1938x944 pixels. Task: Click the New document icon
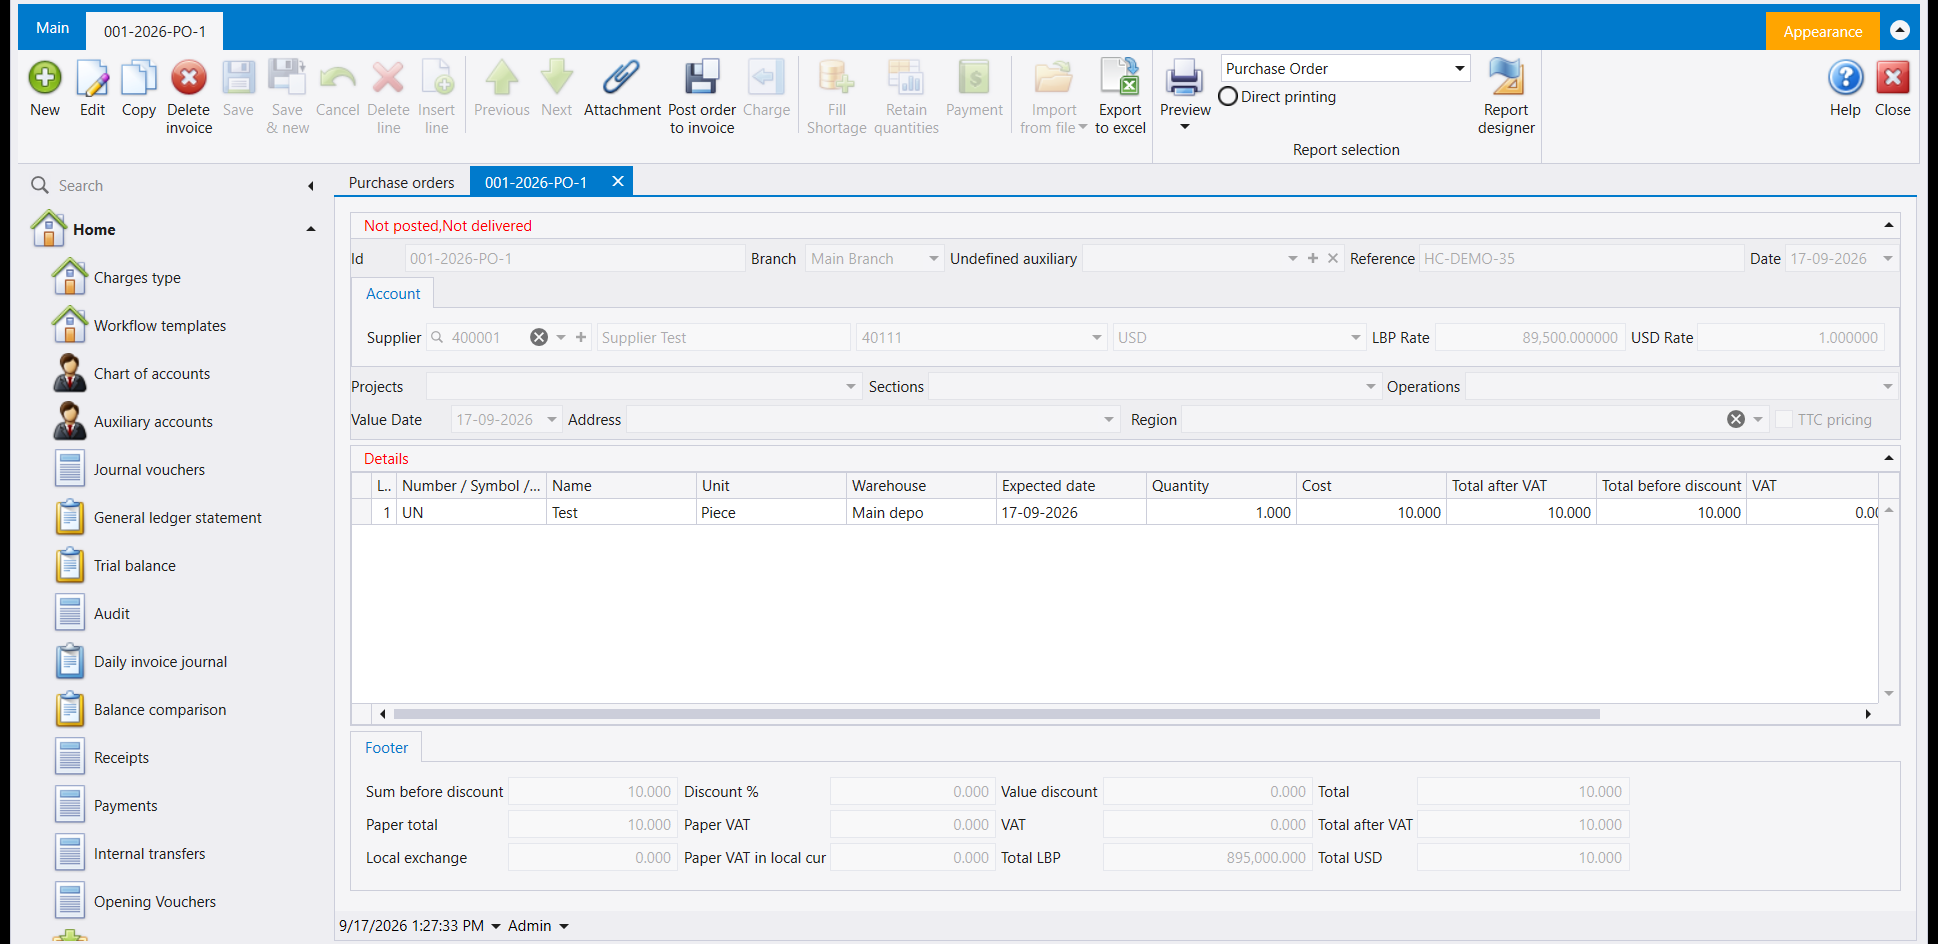(45, 78)
